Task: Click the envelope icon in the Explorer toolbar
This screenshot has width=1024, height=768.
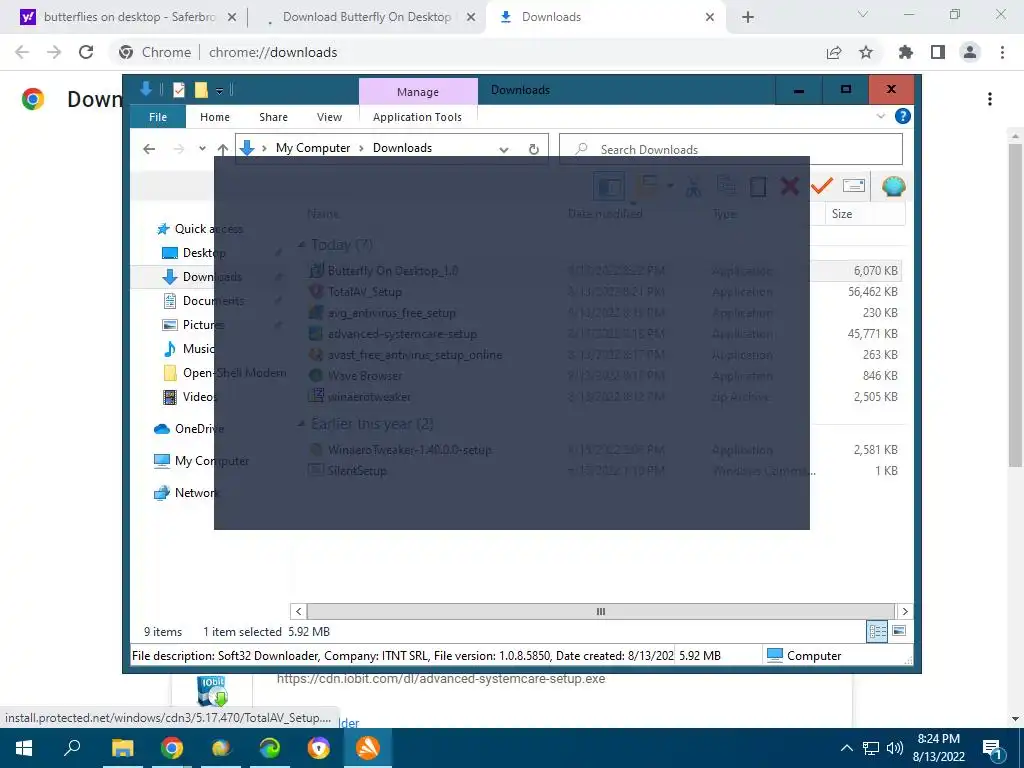Action: pos(854,186)
